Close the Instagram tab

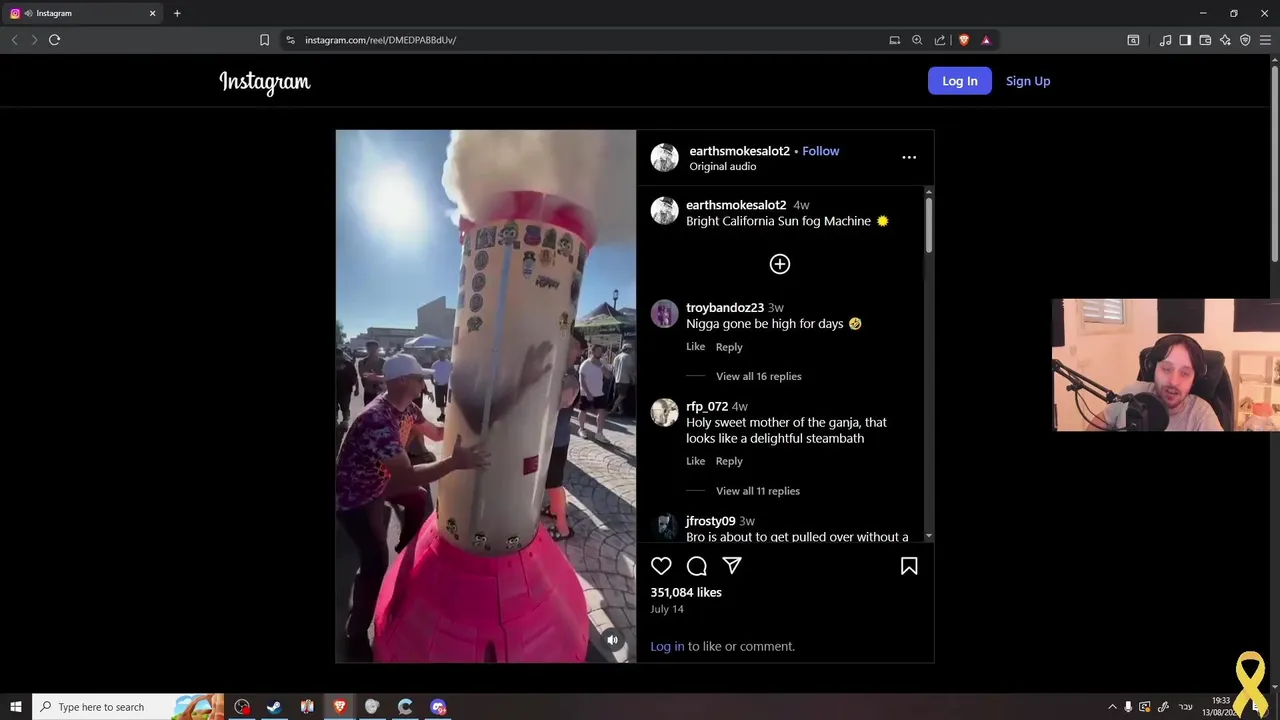(152, 13)
